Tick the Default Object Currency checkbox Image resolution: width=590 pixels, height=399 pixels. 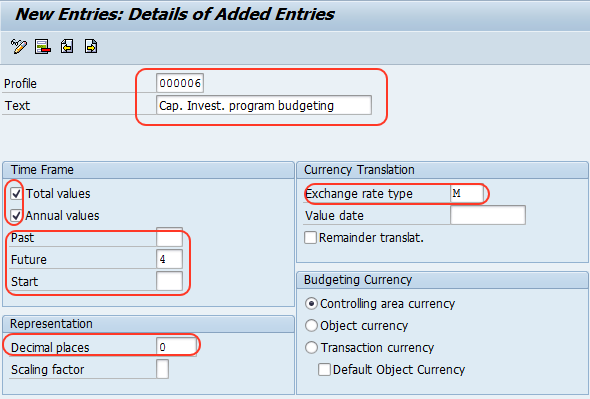(x=324, y=370)
